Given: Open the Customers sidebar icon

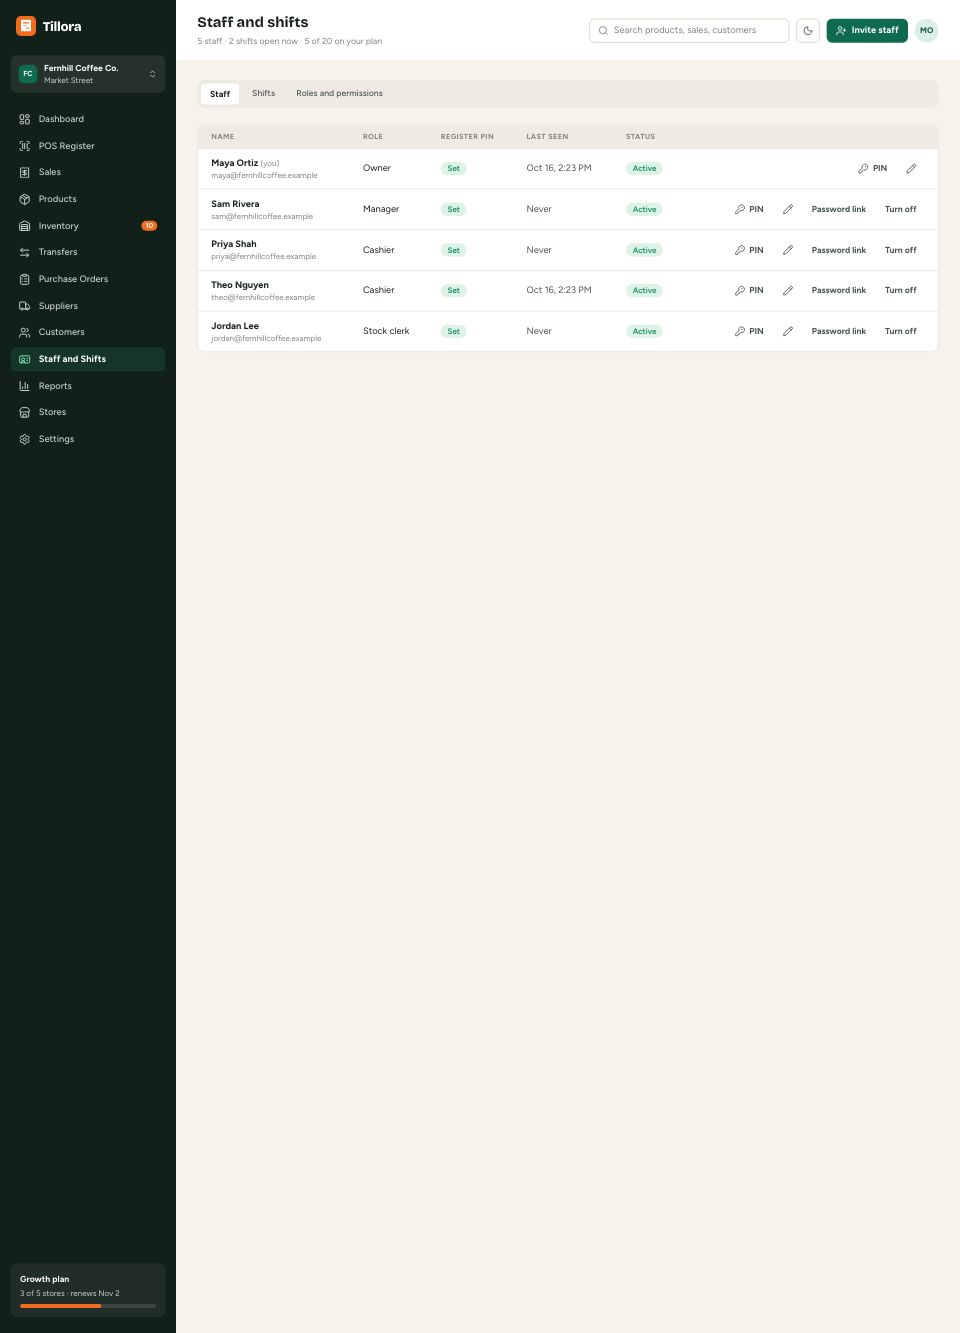Looking at the screenshot, I should click(25, 332).
